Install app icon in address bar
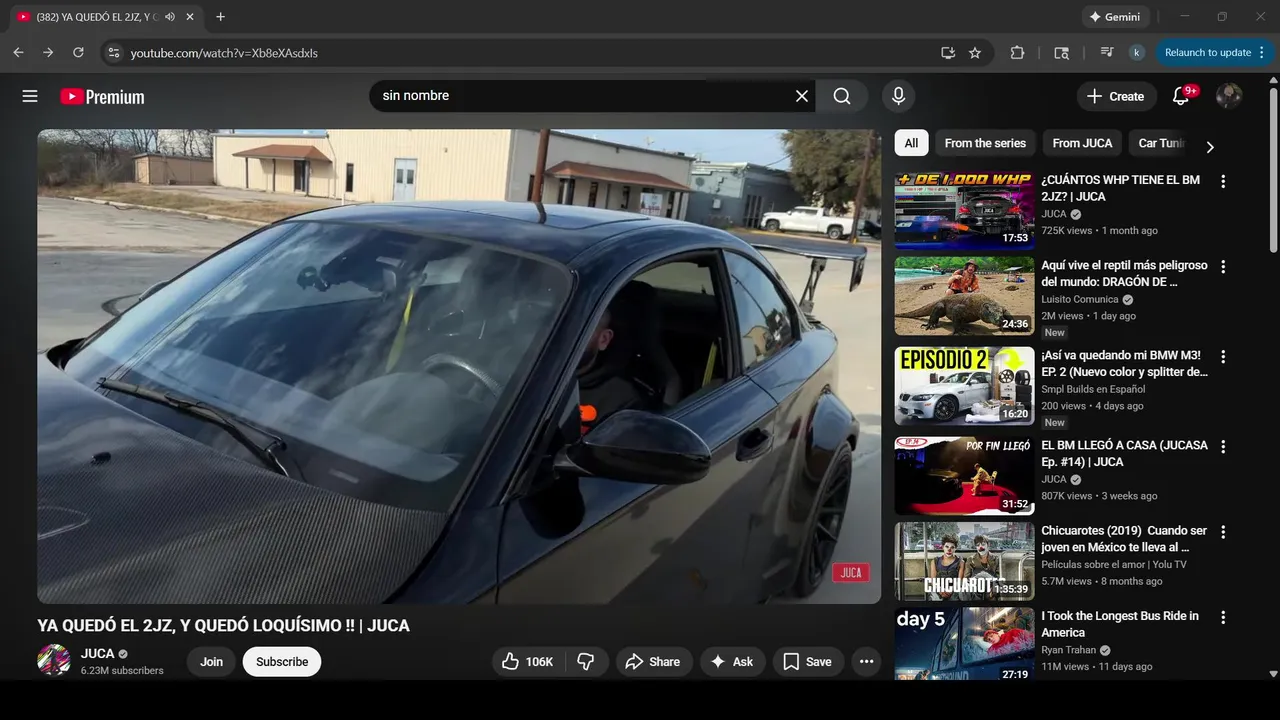Image resolution: width=1280 pixels, height=720 pixels. click(948, 53)
